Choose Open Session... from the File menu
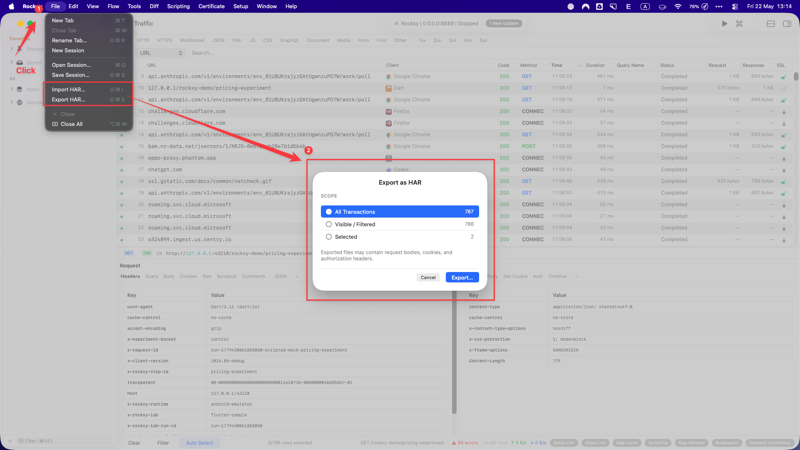The image size is (800, 450). click(x=89, y=65)
